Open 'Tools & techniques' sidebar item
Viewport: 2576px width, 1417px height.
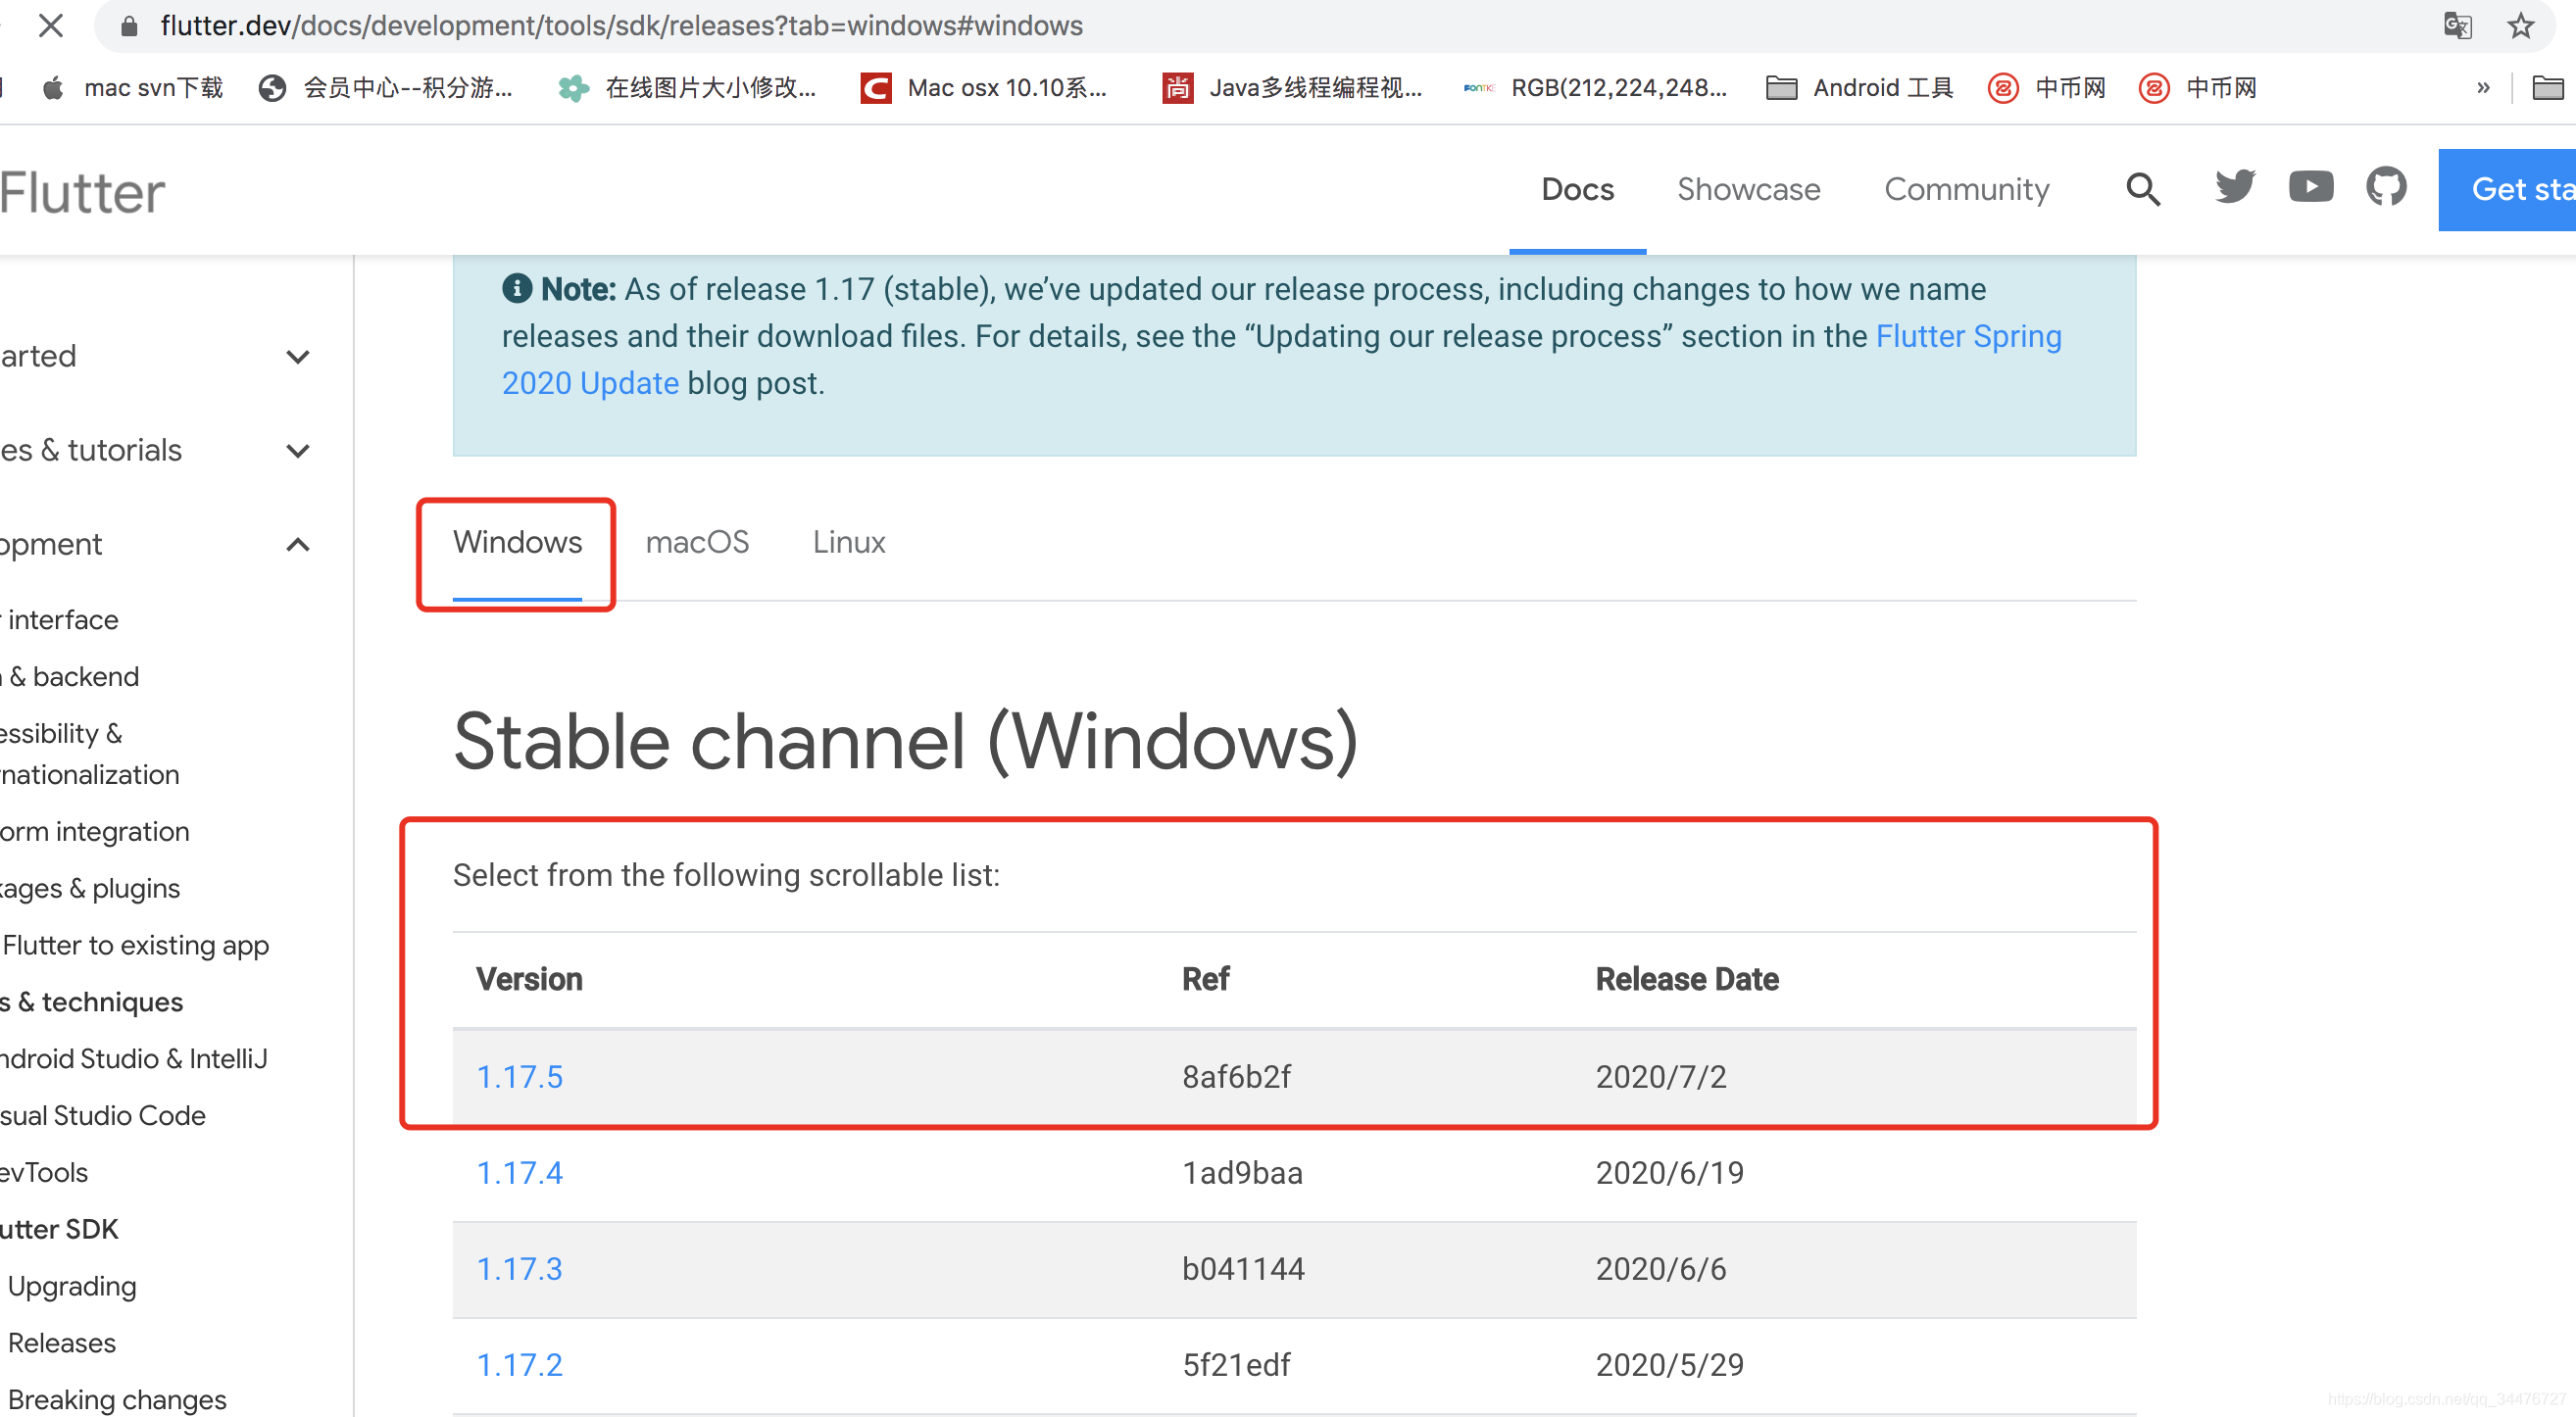coord(92,1003)
